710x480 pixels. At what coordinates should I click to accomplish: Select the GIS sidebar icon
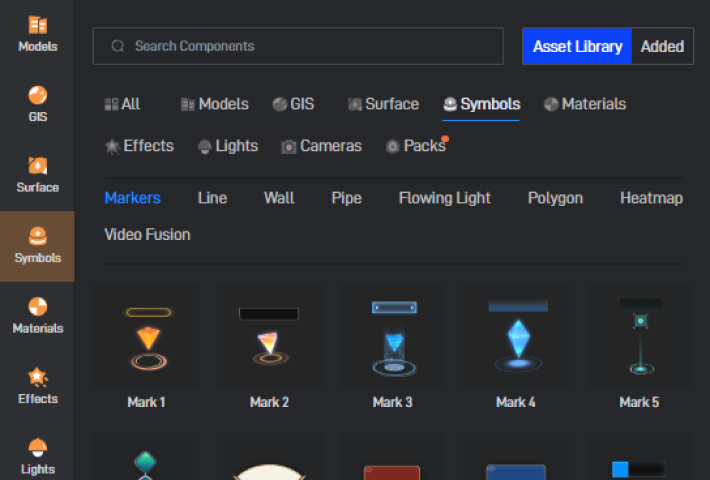pyautogui.click(x=37, y=104)
